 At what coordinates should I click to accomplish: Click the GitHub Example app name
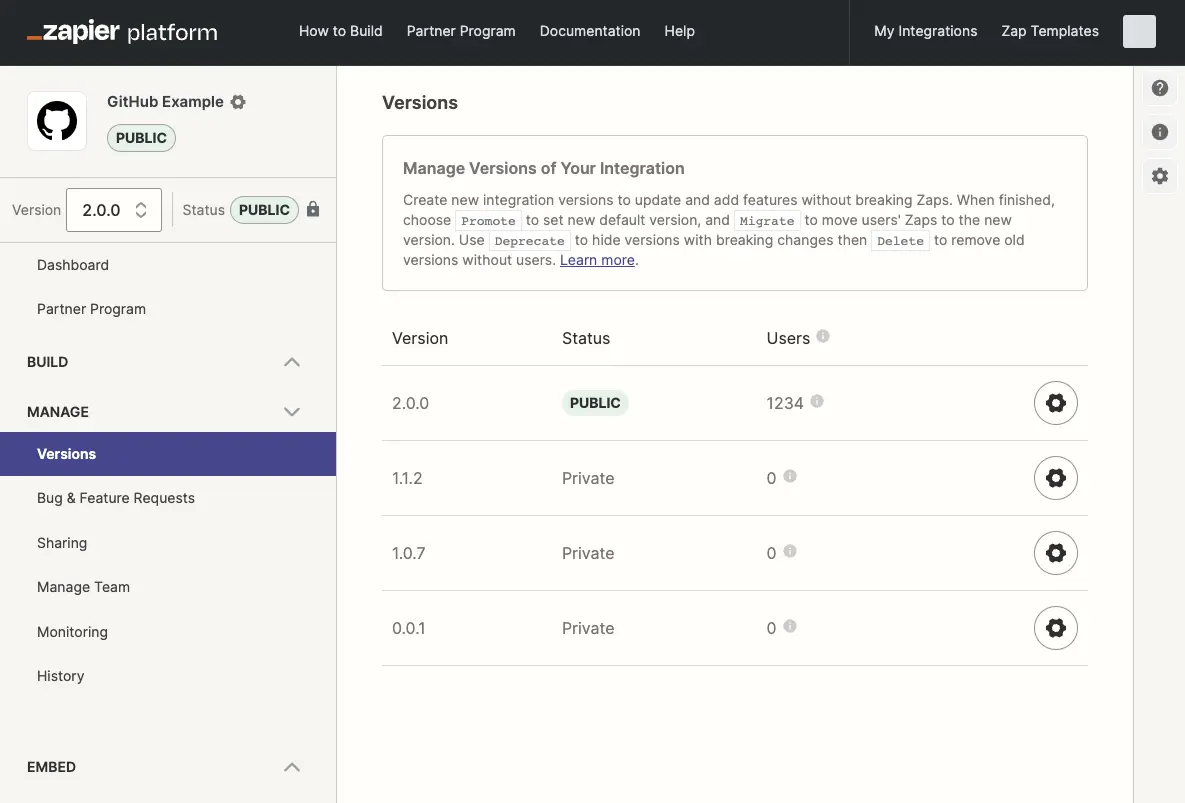(166, 102)
